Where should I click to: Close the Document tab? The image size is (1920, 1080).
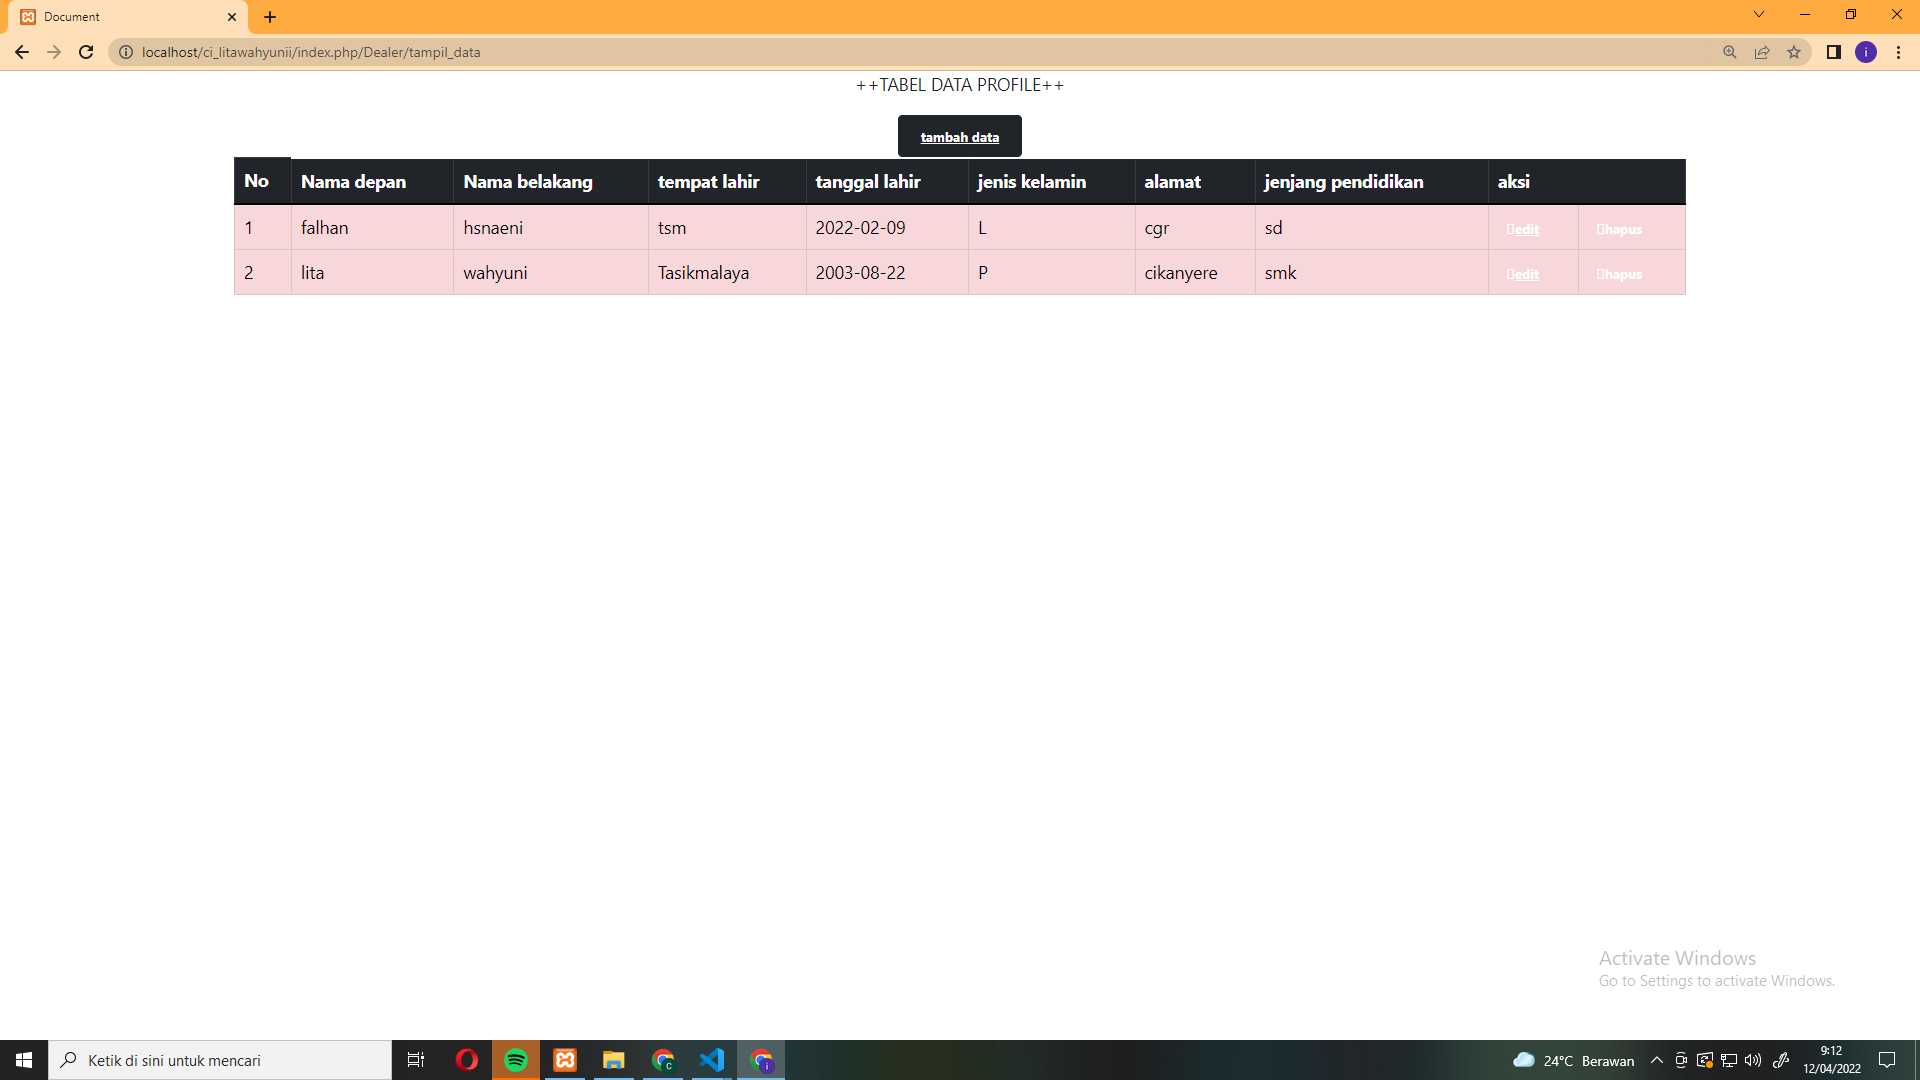pyautogui.click(x=232, y=17)
